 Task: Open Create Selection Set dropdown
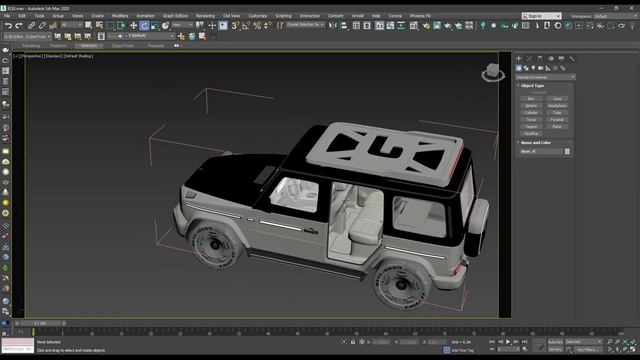tap(305, 25)
